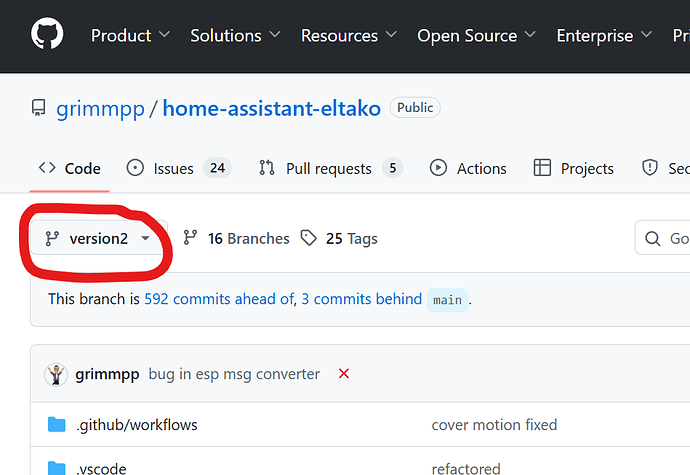Expand the Solutions menu
This screenshot has height=475, width=690.
coord(235,35)
